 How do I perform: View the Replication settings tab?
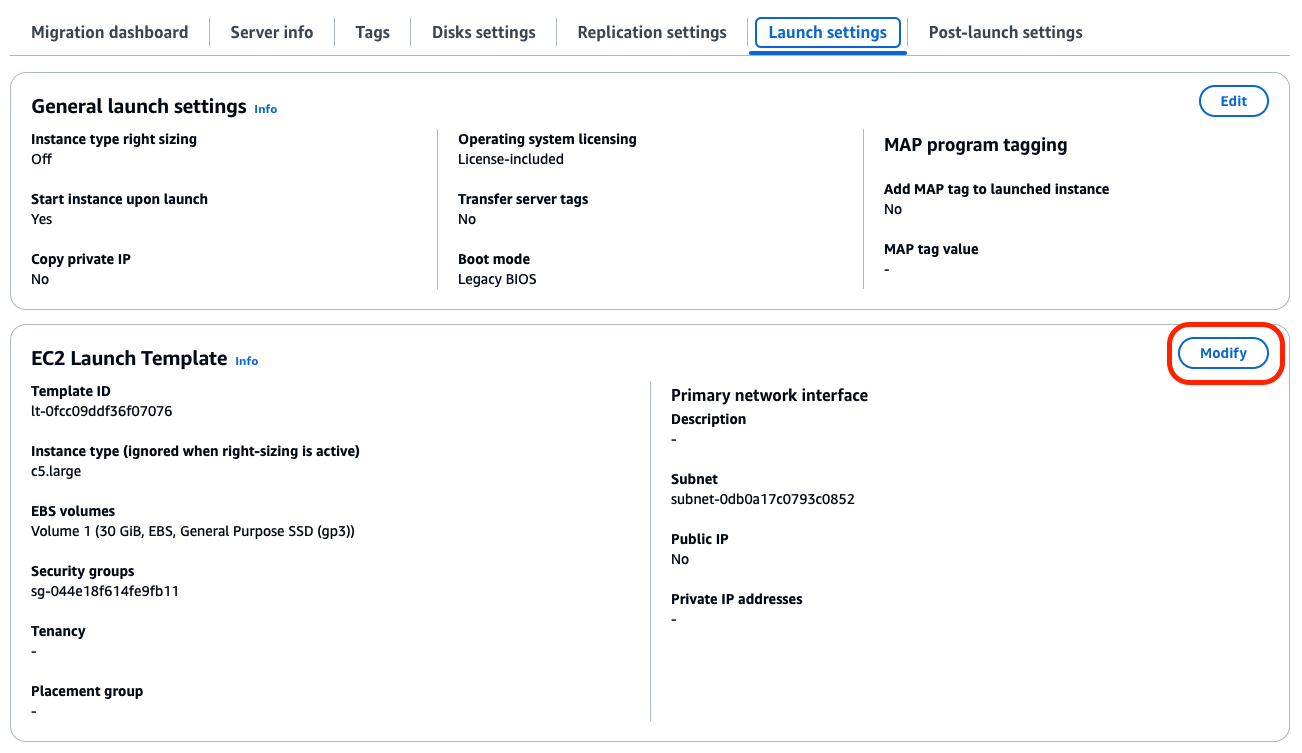point(651,32)
